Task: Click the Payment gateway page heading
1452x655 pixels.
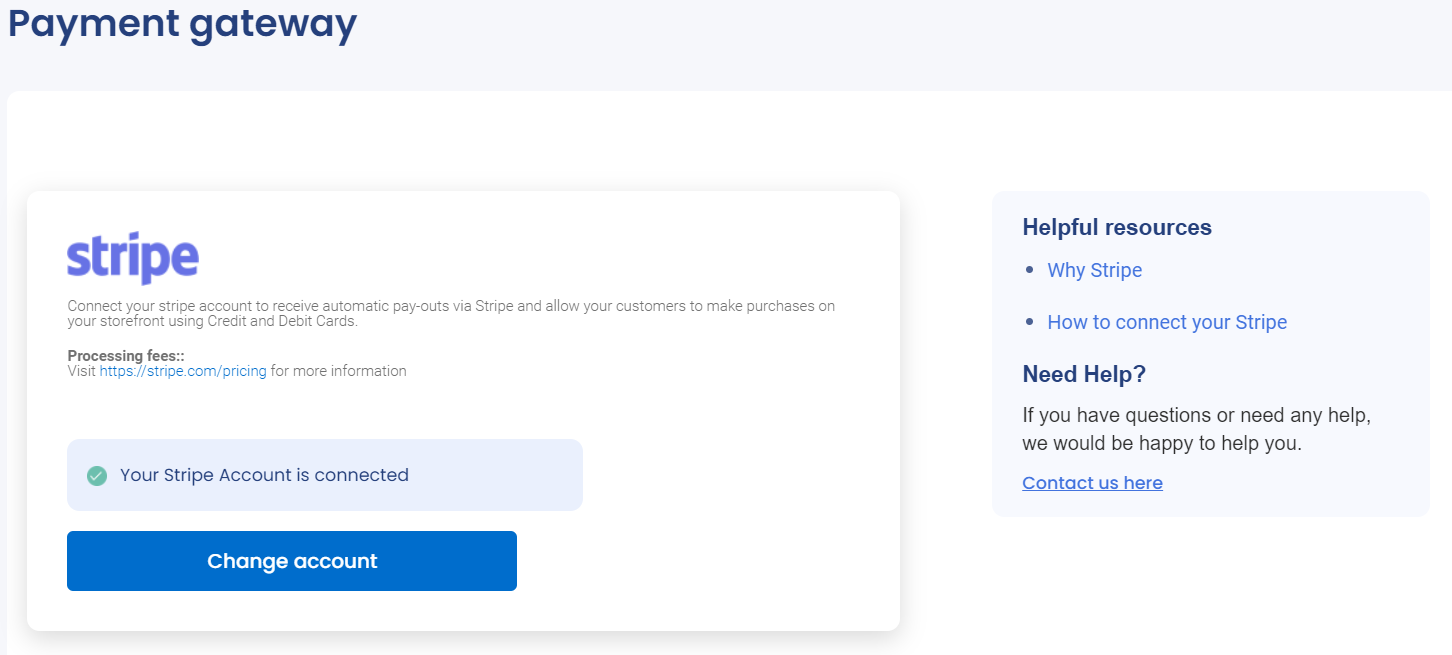Action: pos(182,22)
